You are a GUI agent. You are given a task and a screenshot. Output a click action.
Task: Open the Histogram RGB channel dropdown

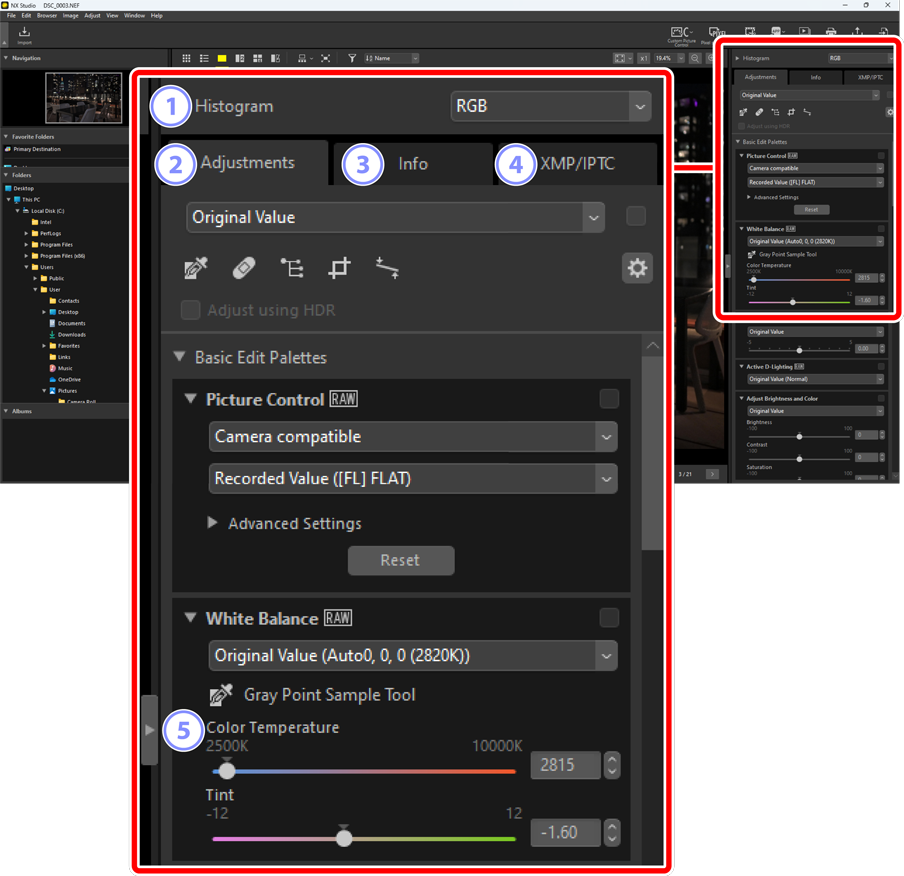tap(550, 106)
